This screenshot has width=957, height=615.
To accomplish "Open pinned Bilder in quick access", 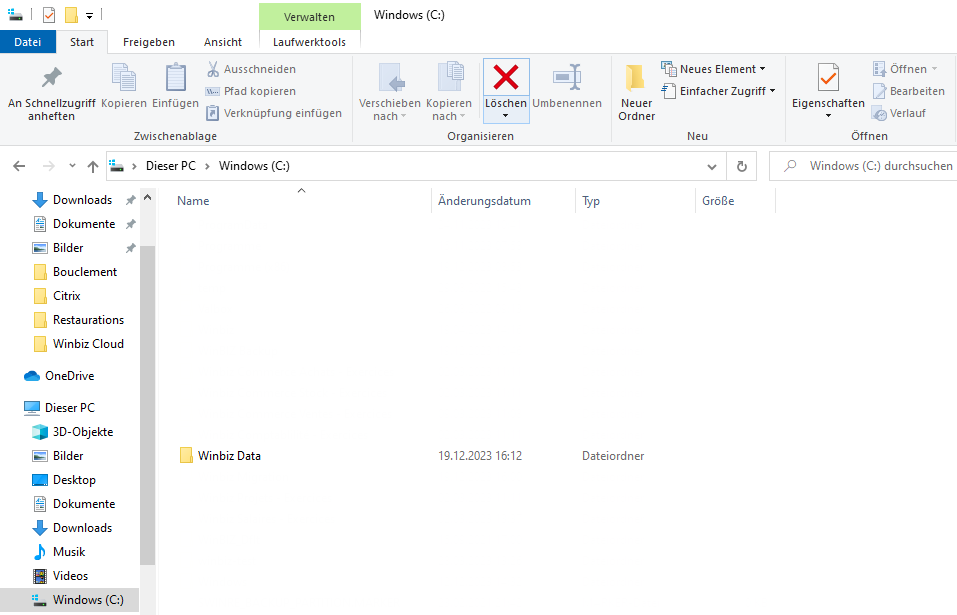I will (68, 248).
